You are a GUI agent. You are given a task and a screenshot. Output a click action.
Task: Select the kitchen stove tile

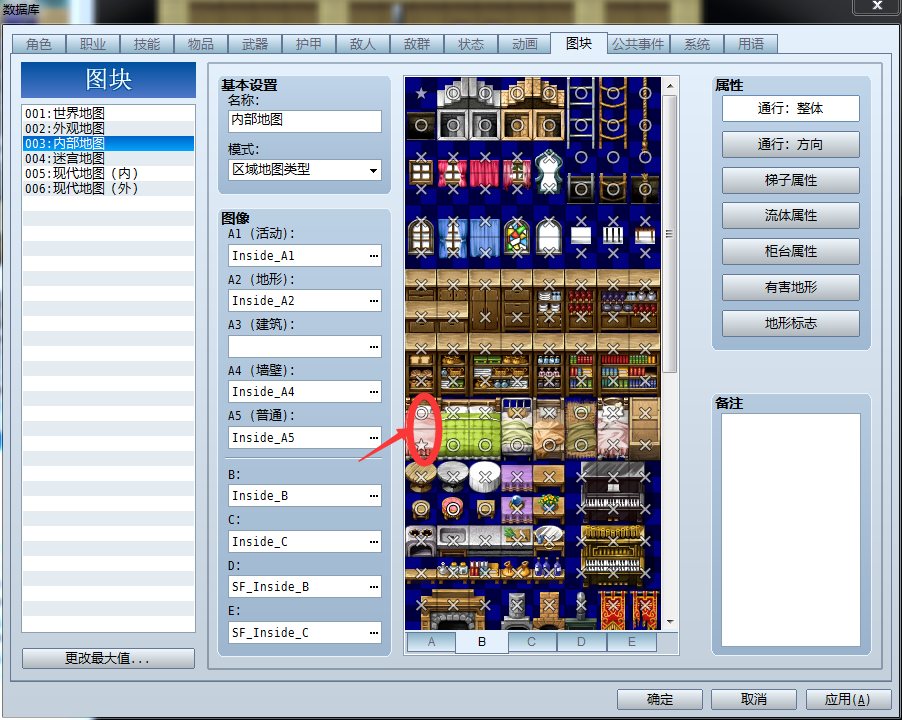pos(421,541)
